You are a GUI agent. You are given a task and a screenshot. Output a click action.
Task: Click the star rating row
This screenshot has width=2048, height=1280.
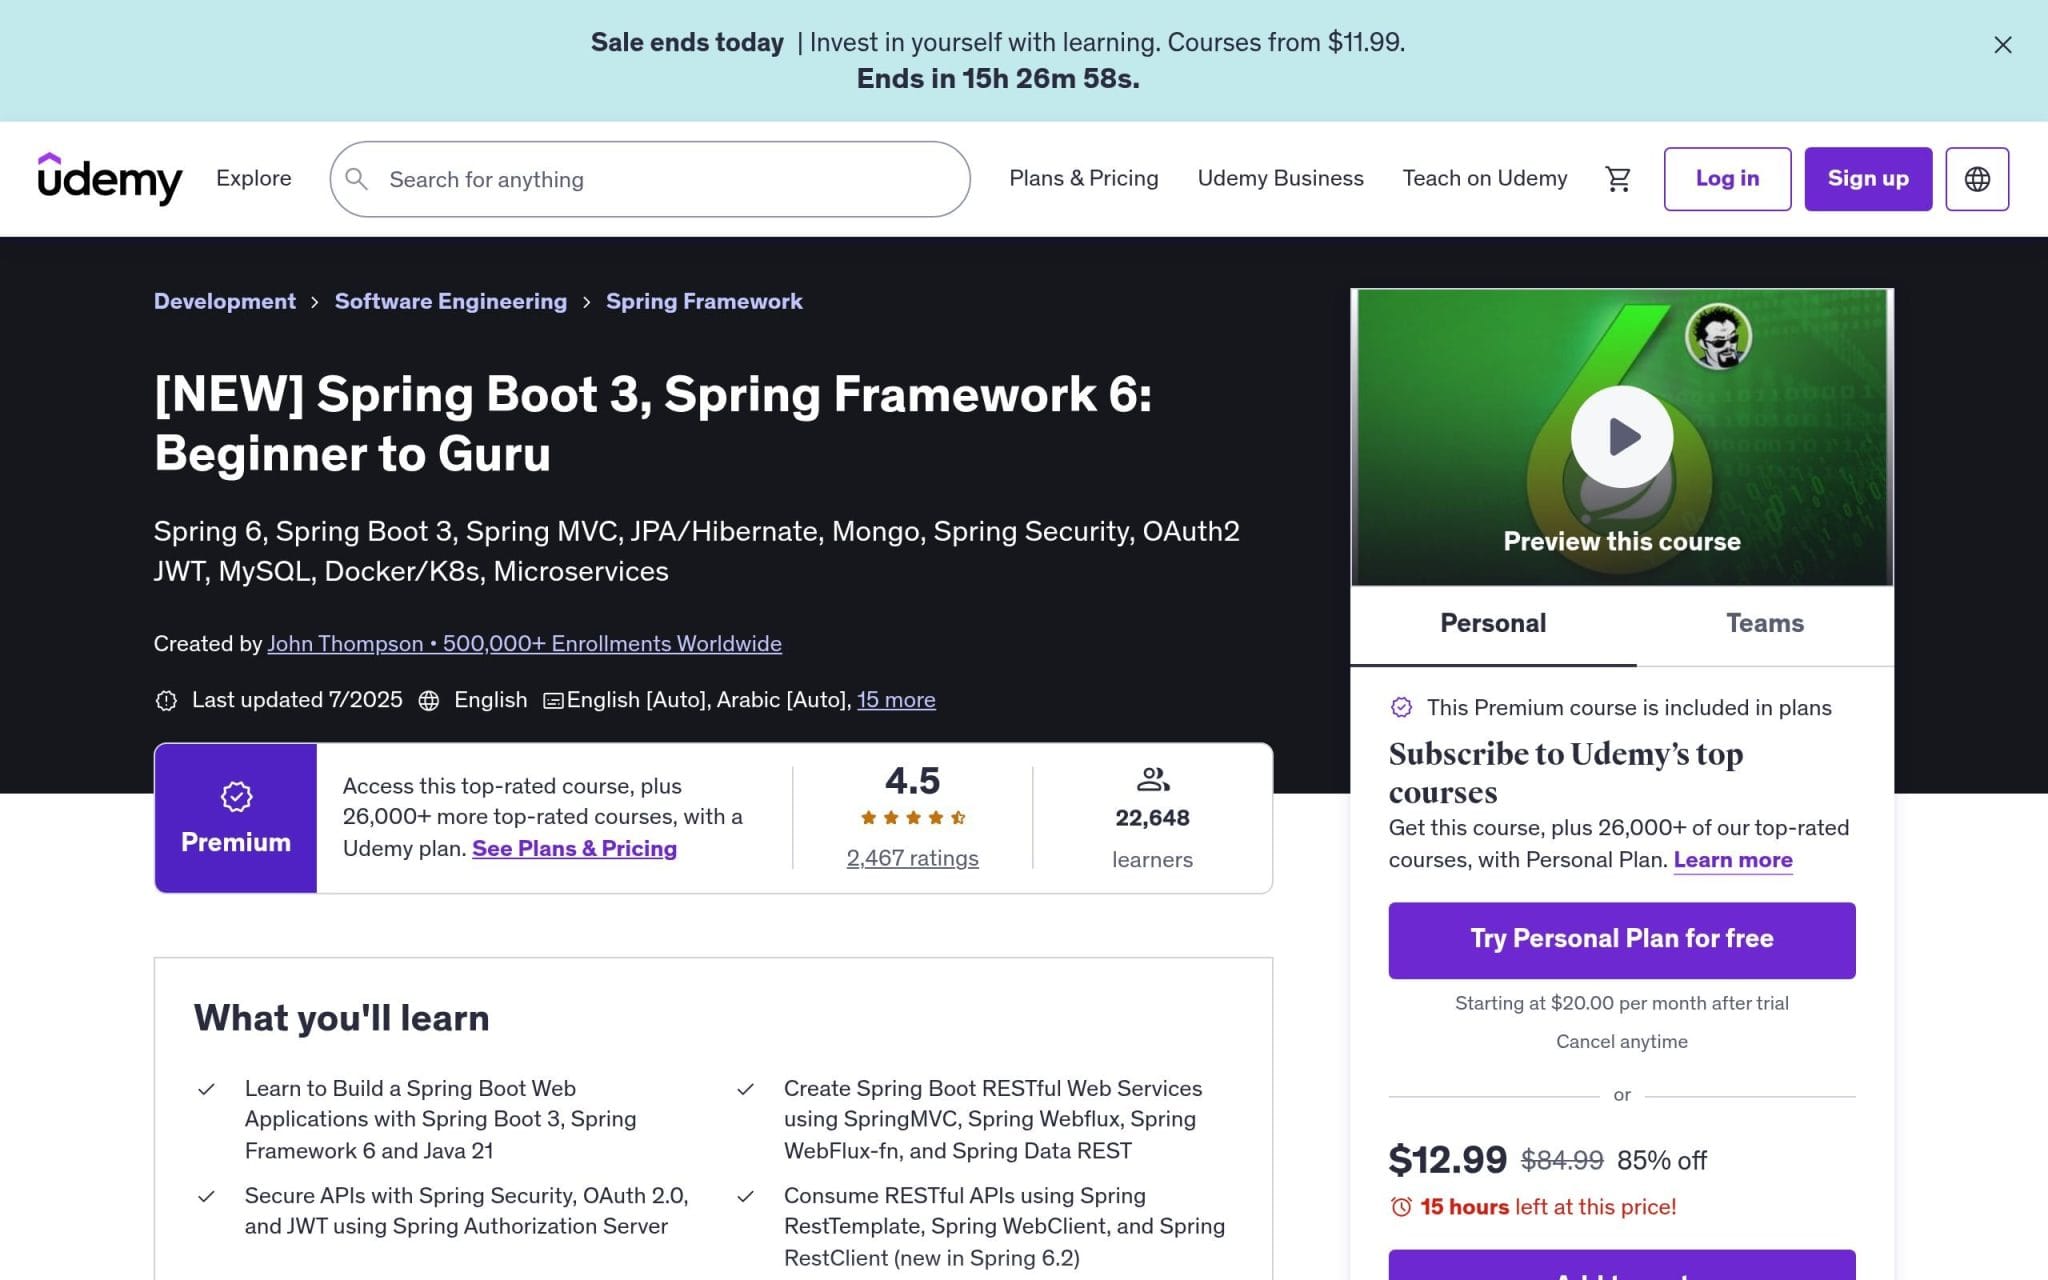[912, 818]
